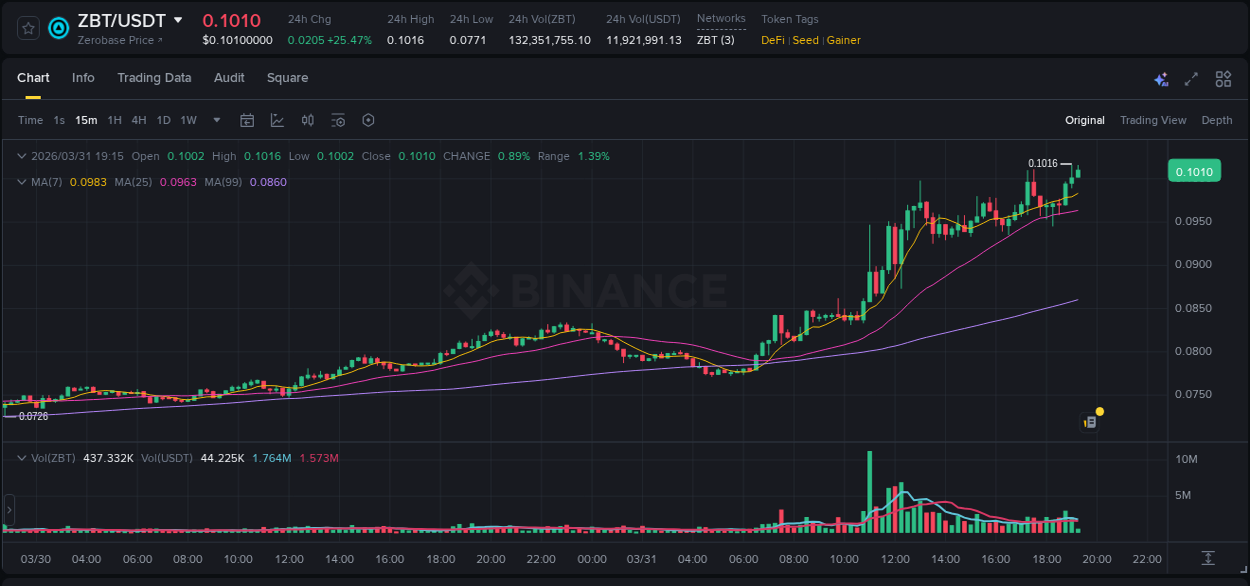Select the 1D time interval
This screenshot has width=1250, height=586.
(163, 120)
